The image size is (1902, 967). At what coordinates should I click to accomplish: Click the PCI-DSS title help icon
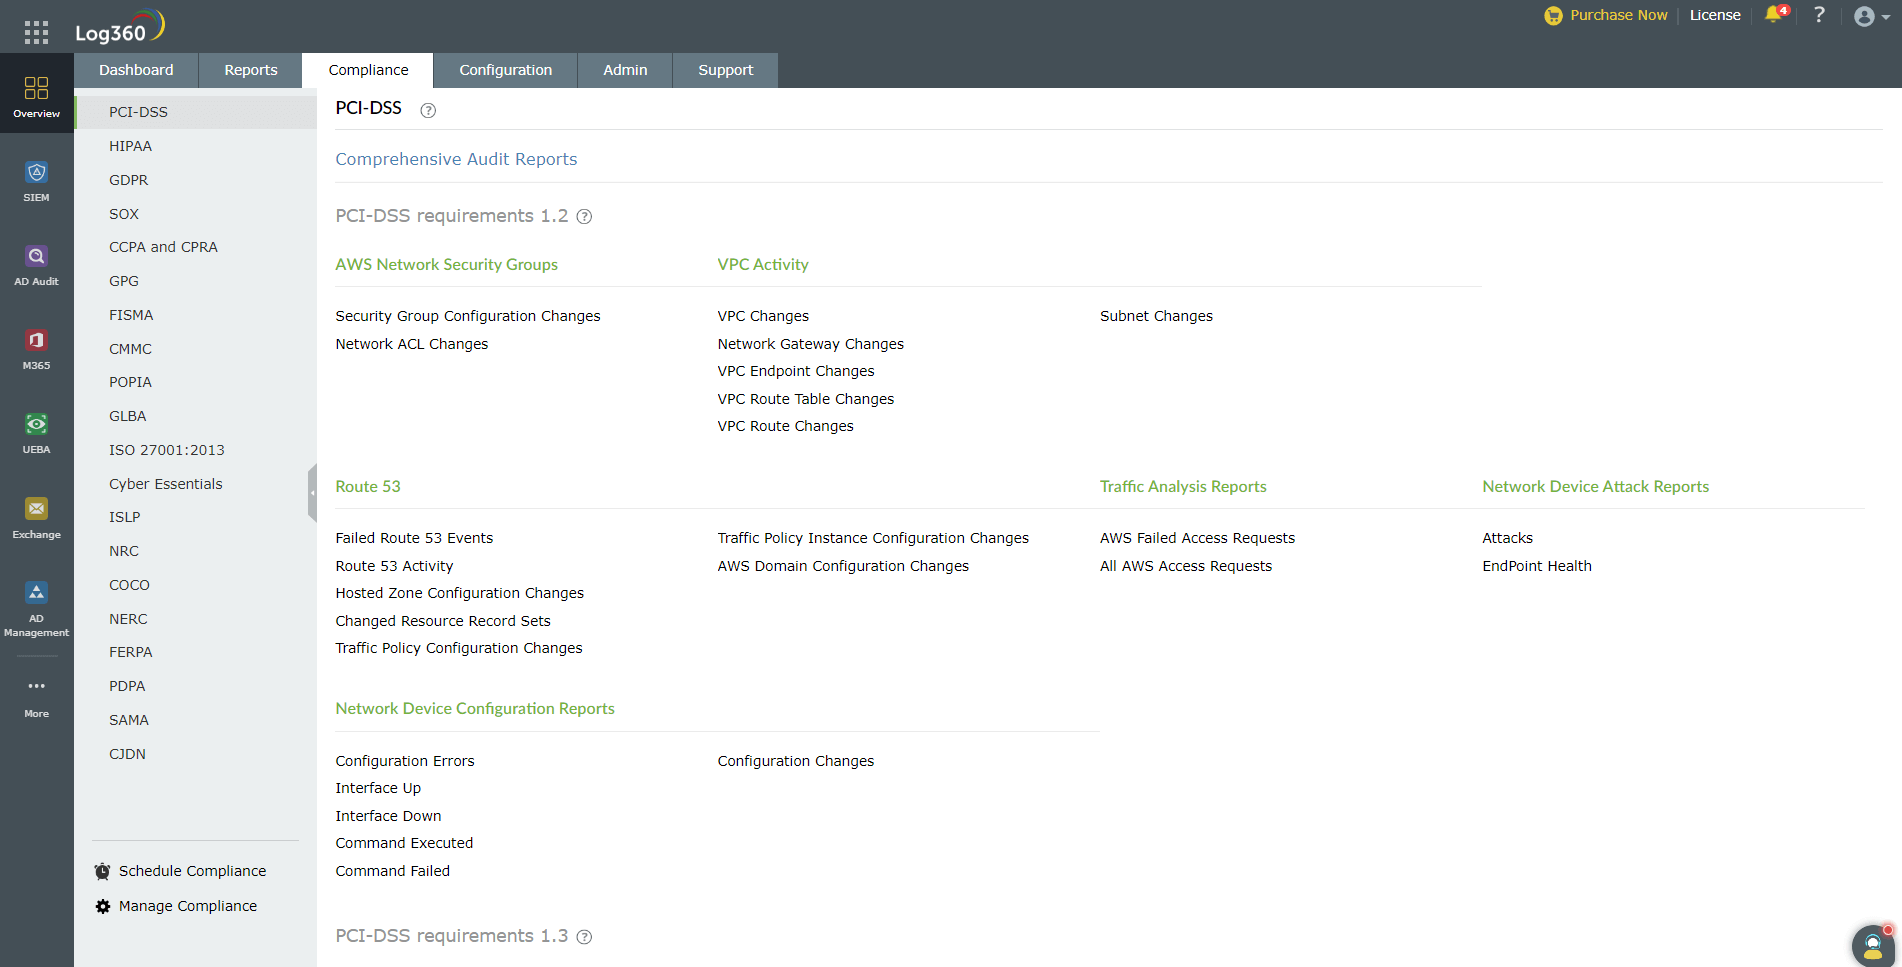click(428, 110)
